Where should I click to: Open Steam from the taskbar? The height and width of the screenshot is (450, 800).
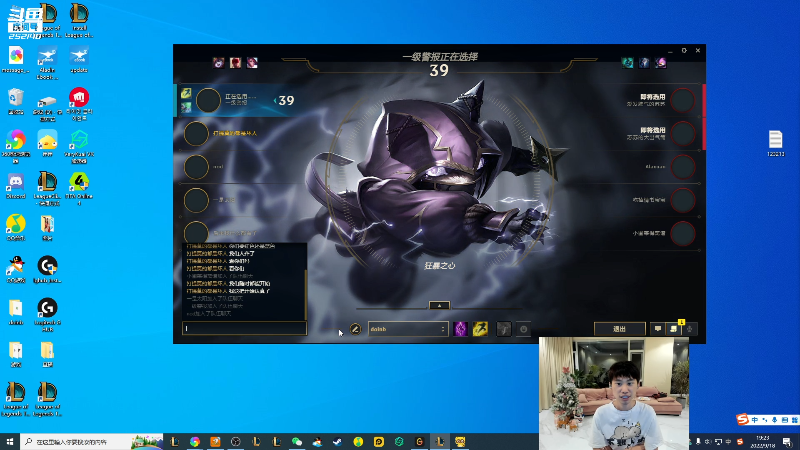338,441
